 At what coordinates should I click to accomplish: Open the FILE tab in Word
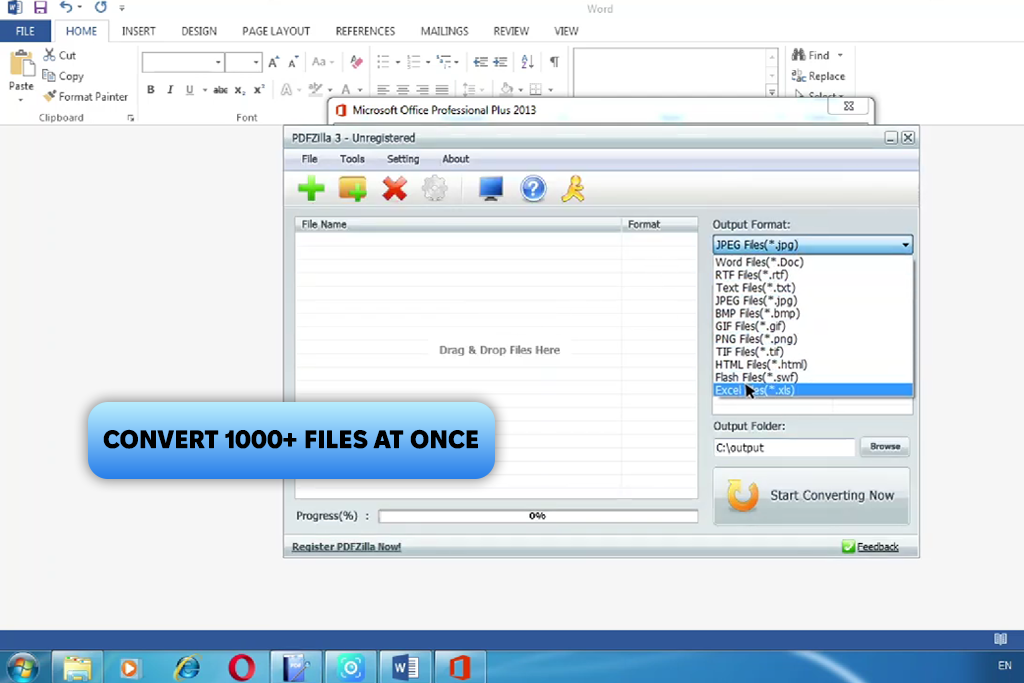(x=25, y=31)
